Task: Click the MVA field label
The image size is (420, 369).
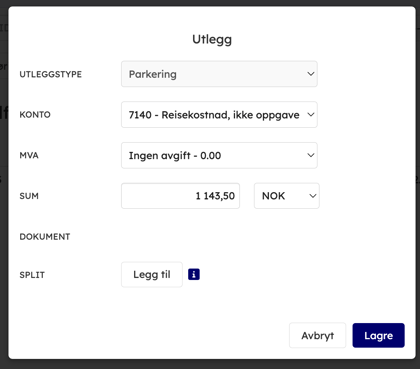Action: (29, 155)
